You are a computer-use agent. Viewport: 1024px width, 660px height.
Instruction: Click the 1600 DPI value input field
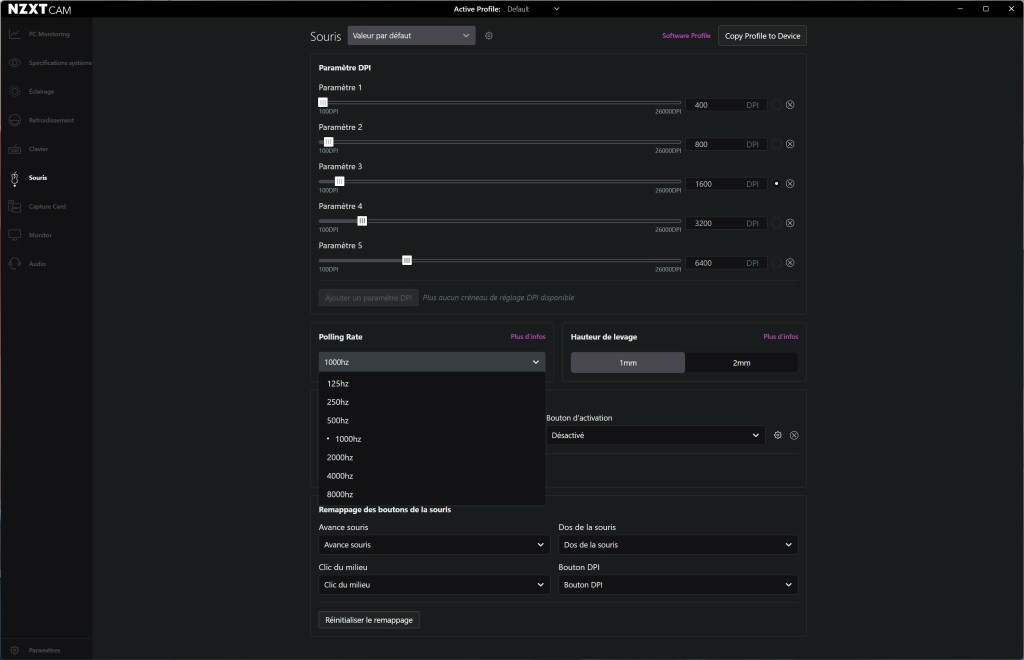point(725,183)
